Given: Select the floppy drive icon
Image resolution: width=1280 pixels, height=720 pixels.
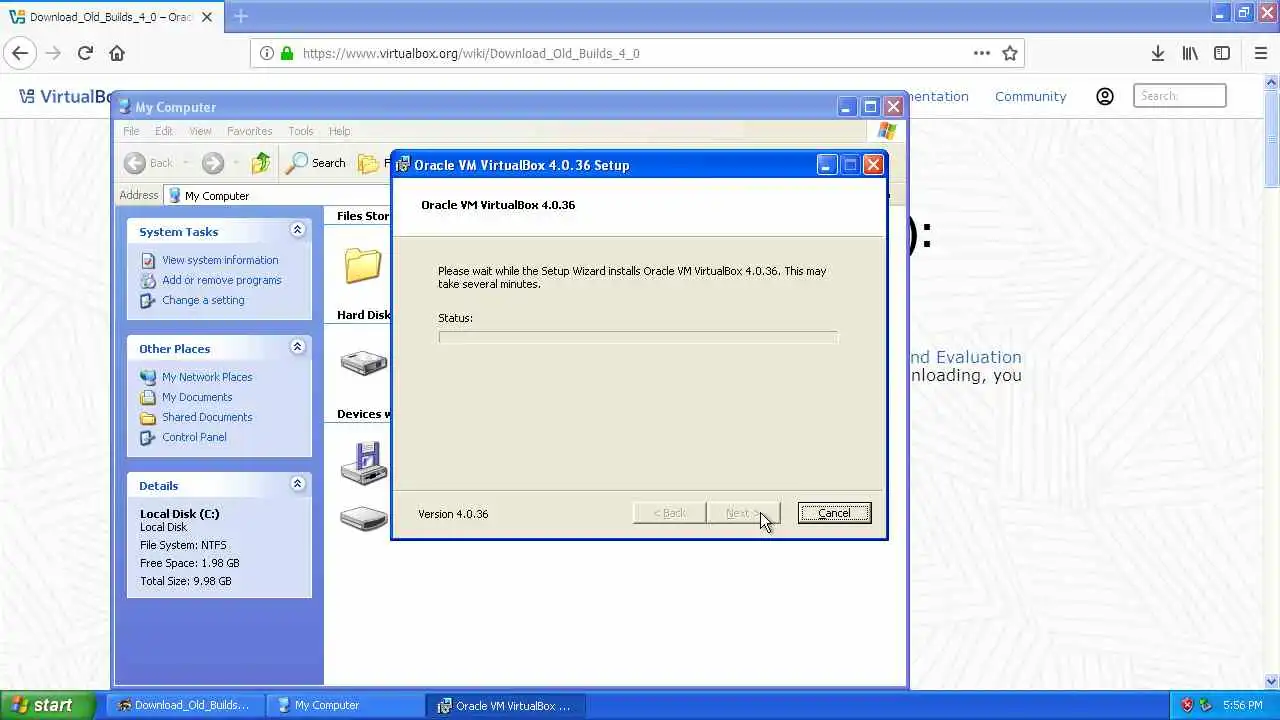Looking at the screenshot, I should pos(364,462).
